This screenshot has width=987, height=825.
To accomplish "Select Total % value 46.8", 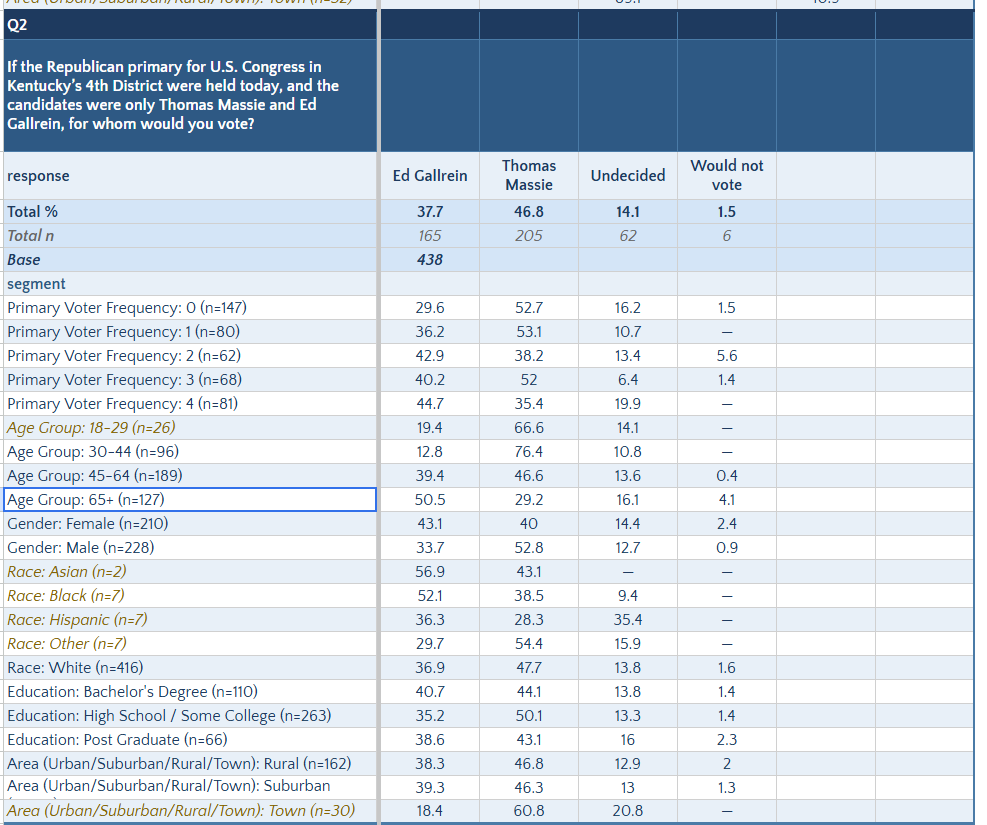I will (529, 212).
